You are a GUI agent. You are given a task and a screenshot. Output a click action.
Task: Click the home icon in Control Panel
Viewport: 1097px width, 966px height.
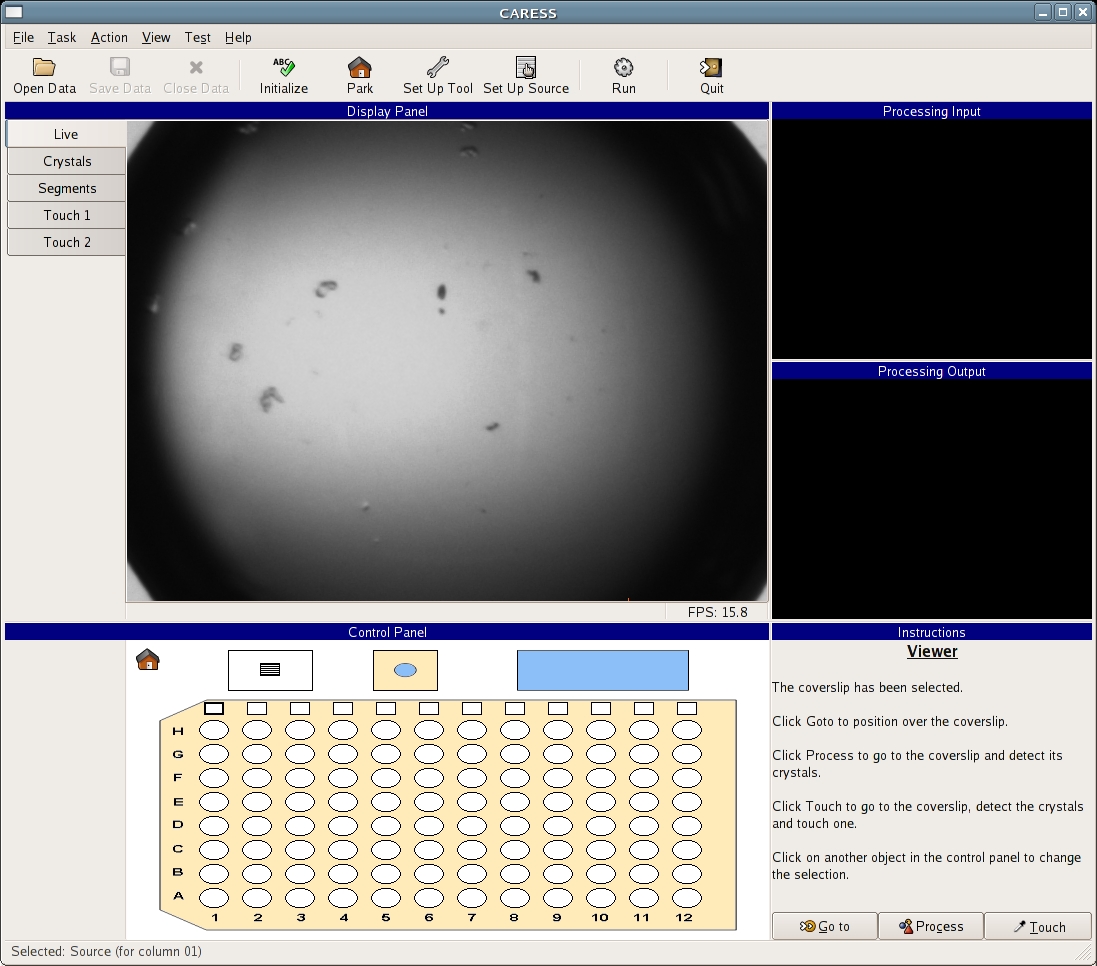(x=148, y=660)
